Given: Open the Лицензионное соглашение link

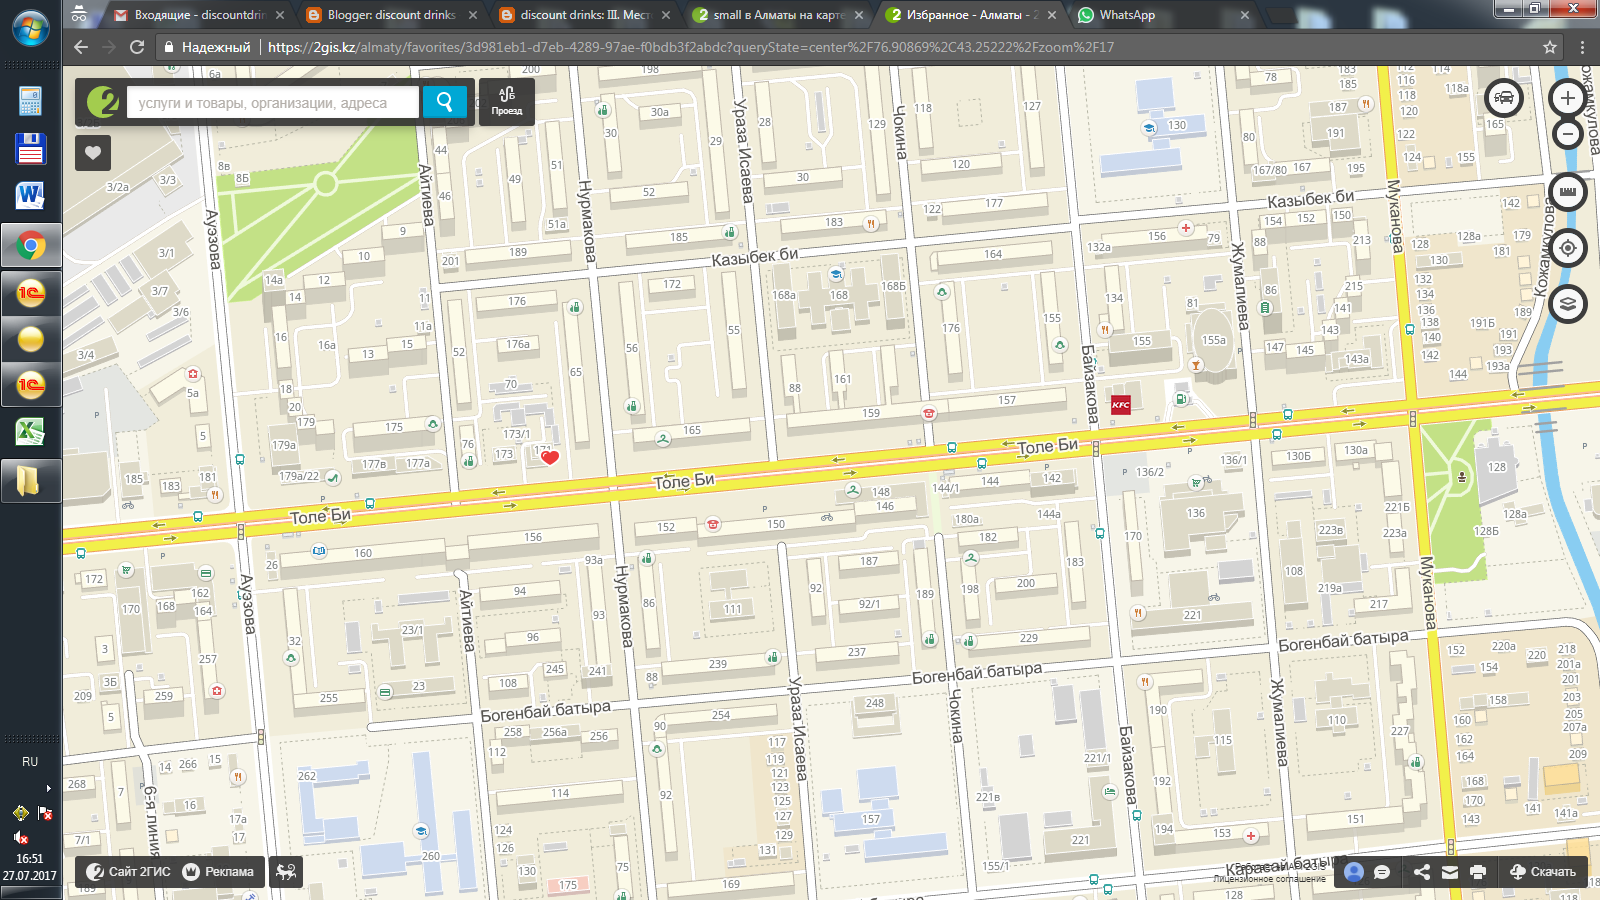Looking at the screenshot, I should click(1269, 880).
